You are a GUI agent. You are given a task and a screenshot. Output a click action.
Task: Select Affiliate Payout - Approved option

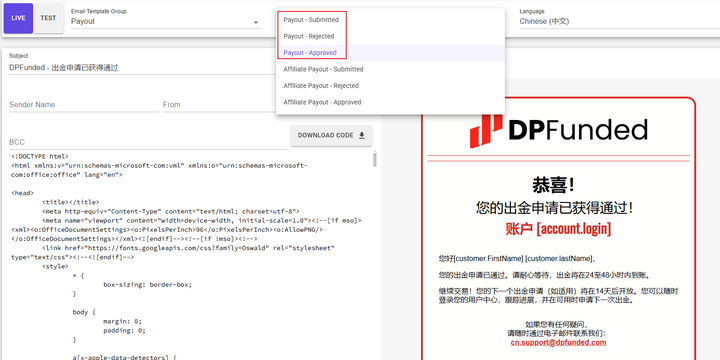[390, 102]
